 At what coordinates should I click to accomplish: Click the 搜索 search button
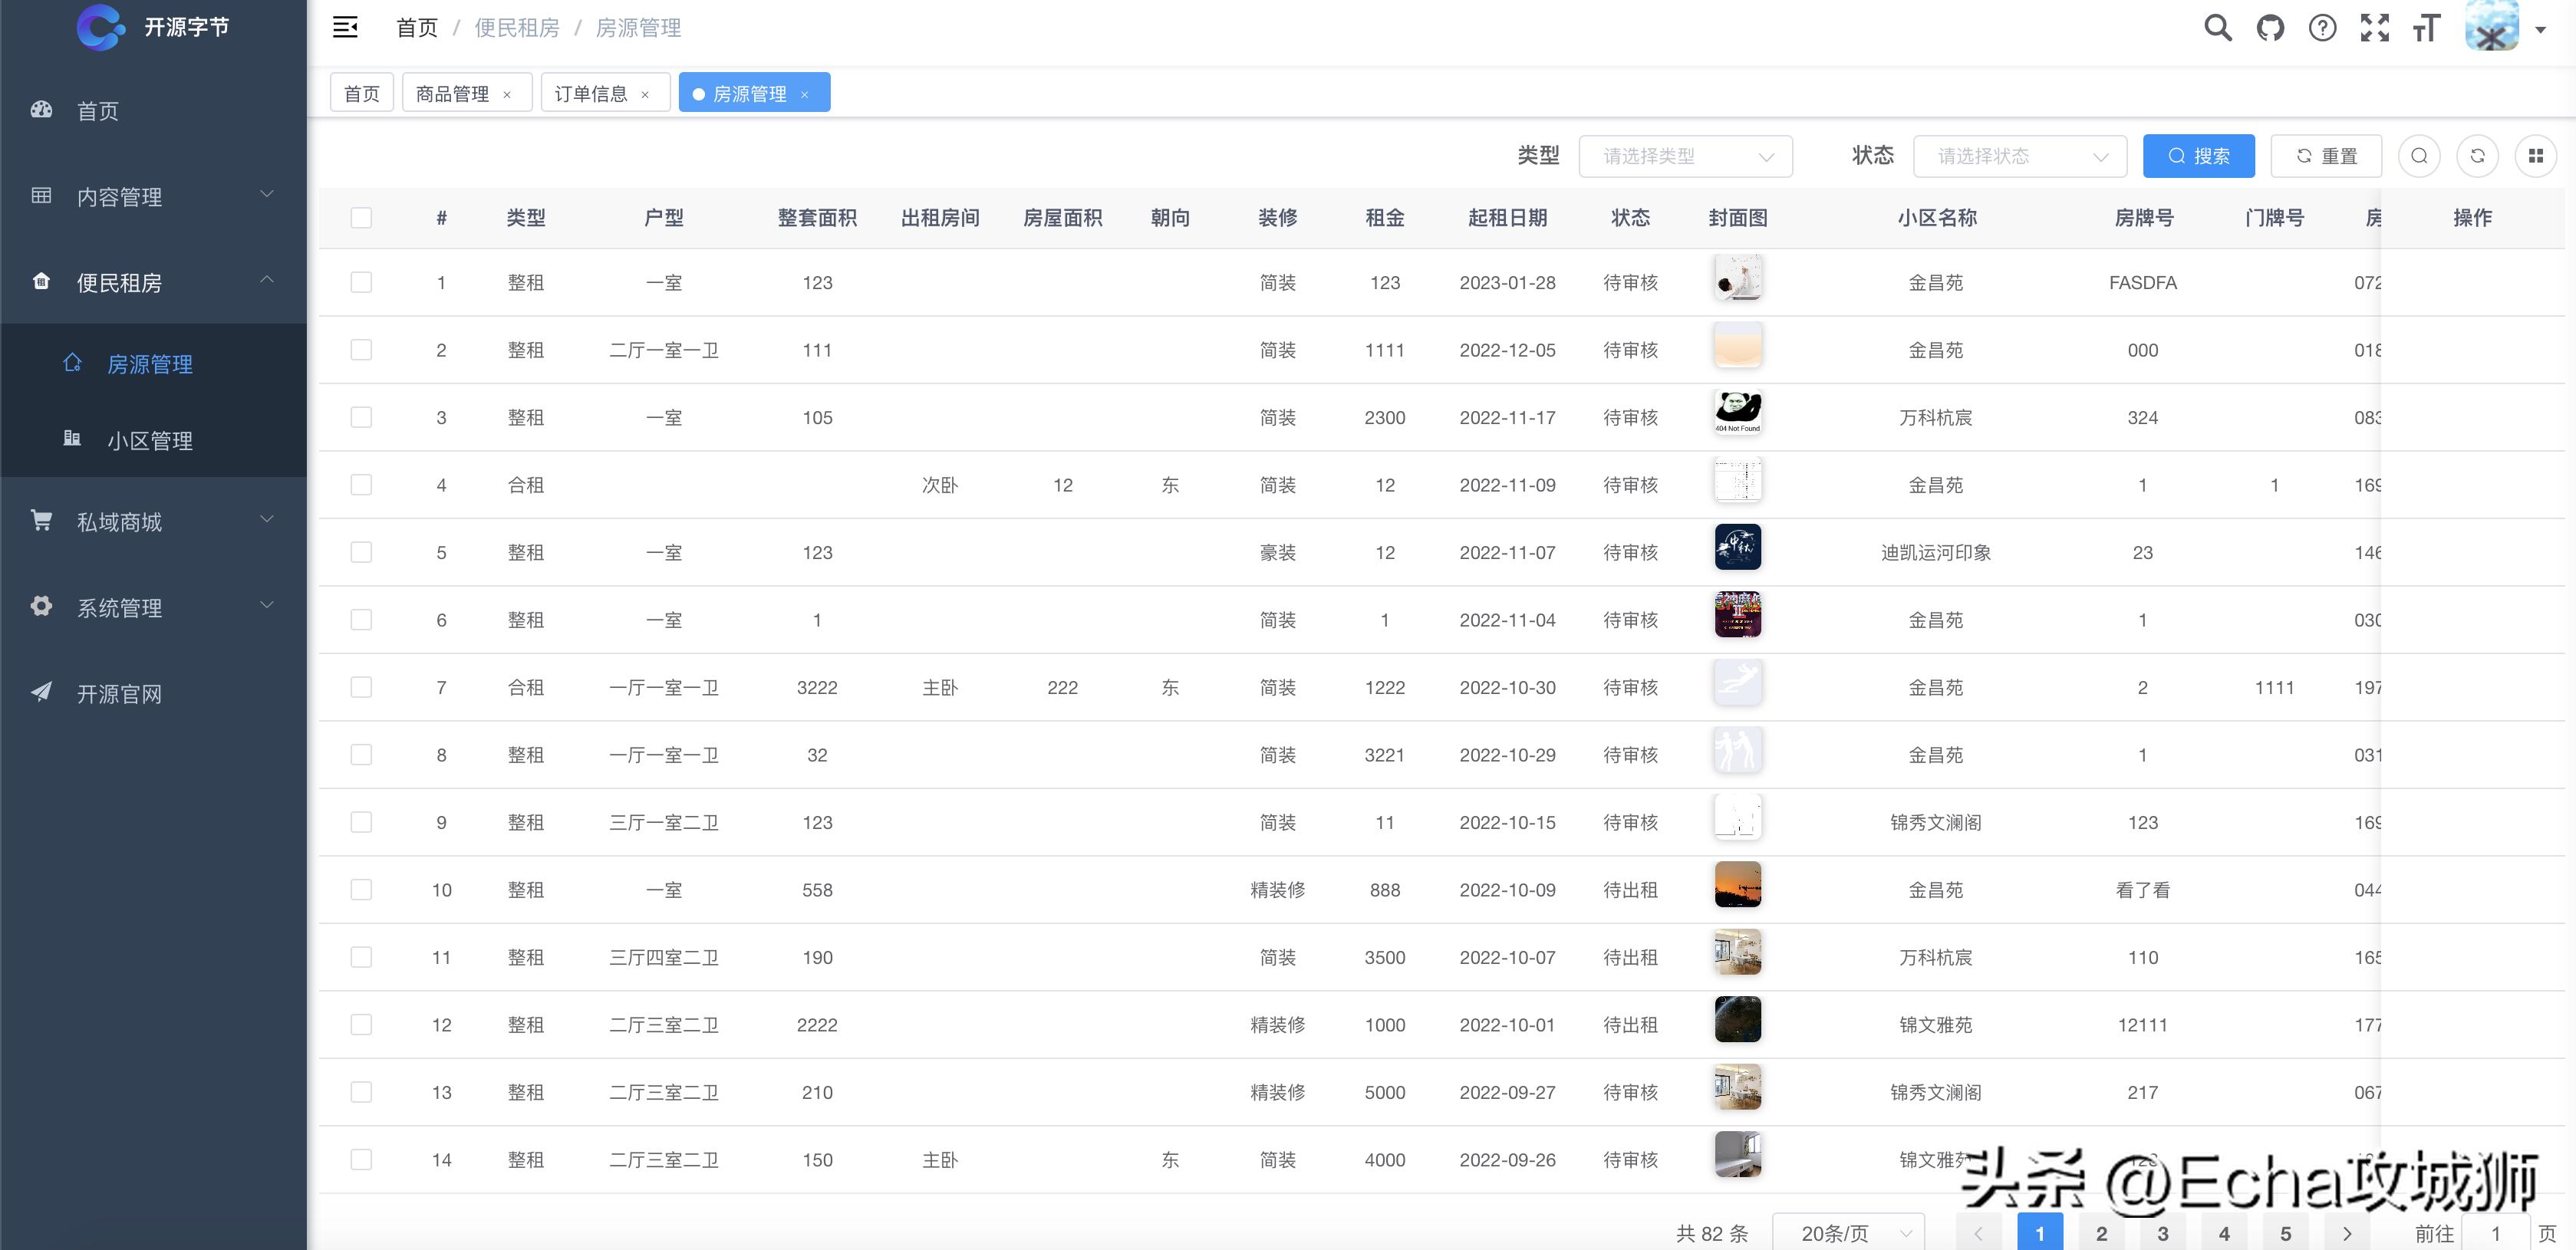click(x=2199, y=156)
